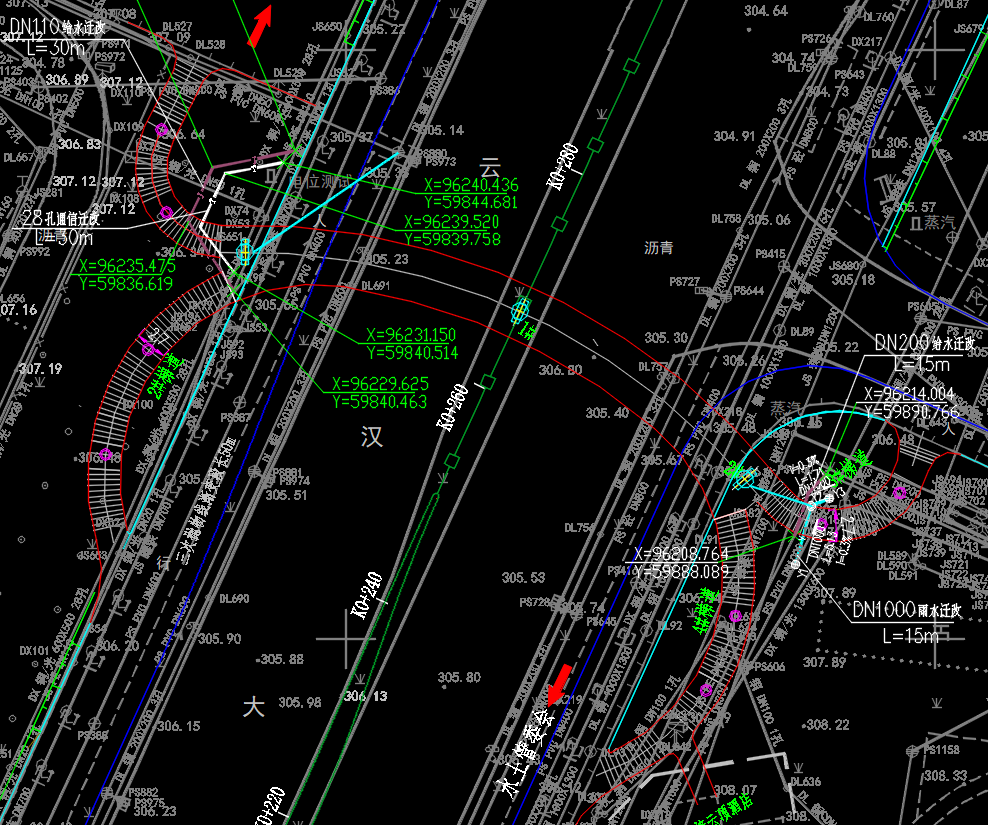Click the X=96239.520 coordinate text
The width and height of the screenshot is (988, 825).
point(452,222)
